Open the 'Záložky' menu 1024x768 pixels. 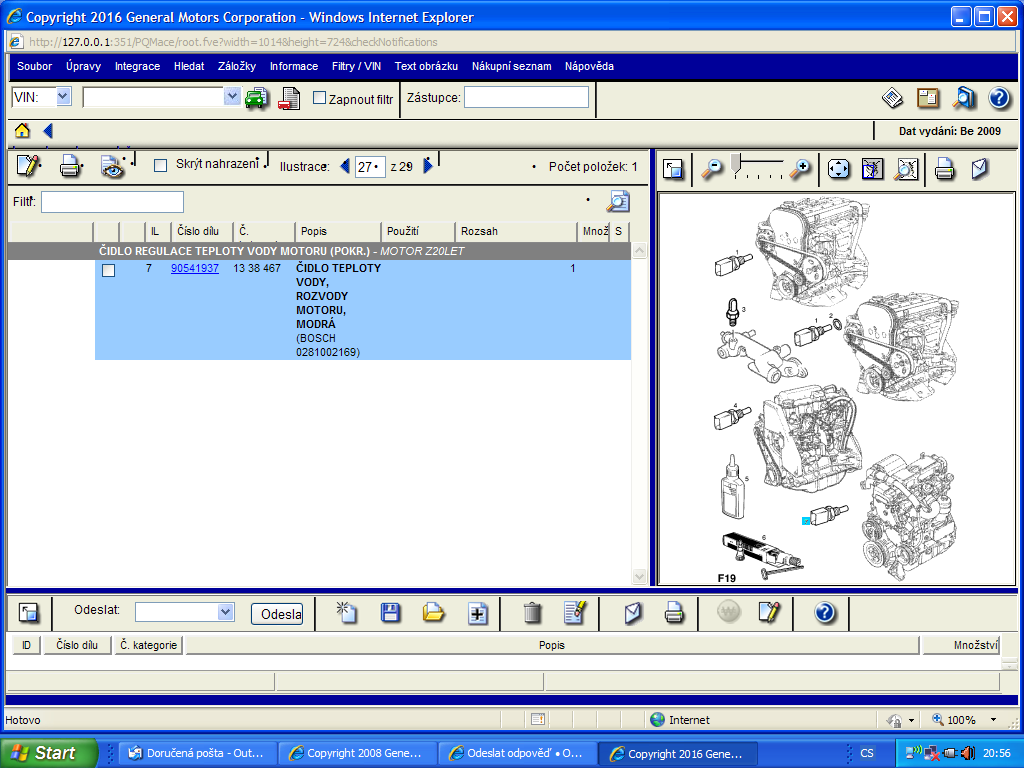click(237, 66)
